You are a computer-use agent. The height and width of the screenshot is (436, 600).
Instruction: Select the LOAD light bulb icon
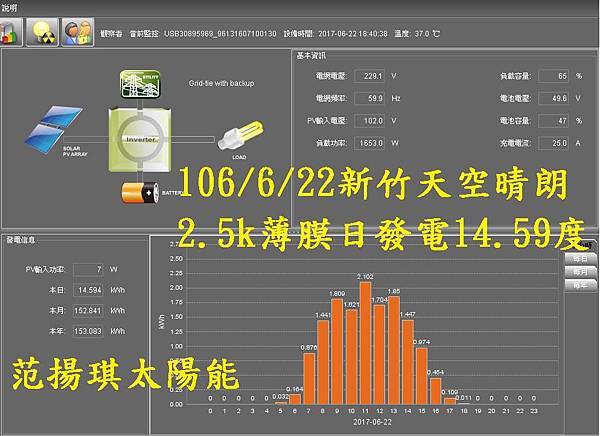pyautogui.click(x=240, y=136)
